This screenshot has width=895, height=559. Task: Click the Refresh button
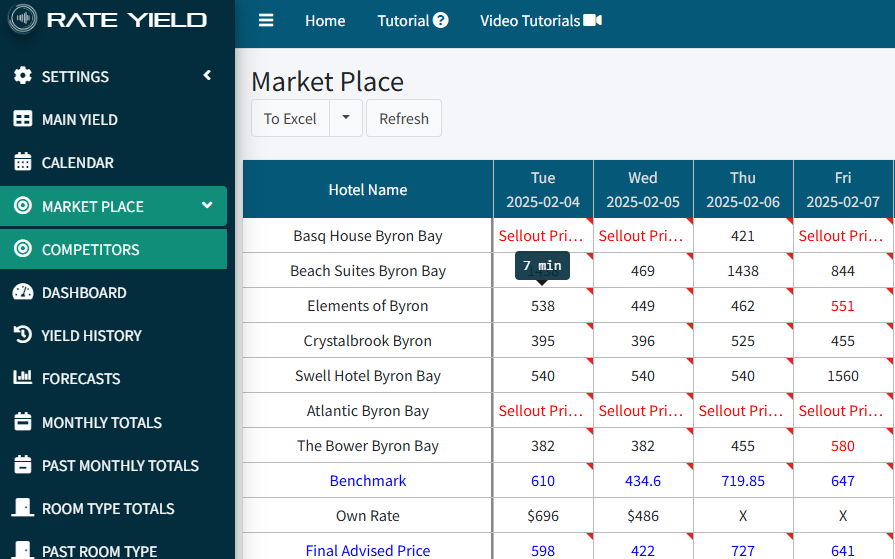(404, 118)
